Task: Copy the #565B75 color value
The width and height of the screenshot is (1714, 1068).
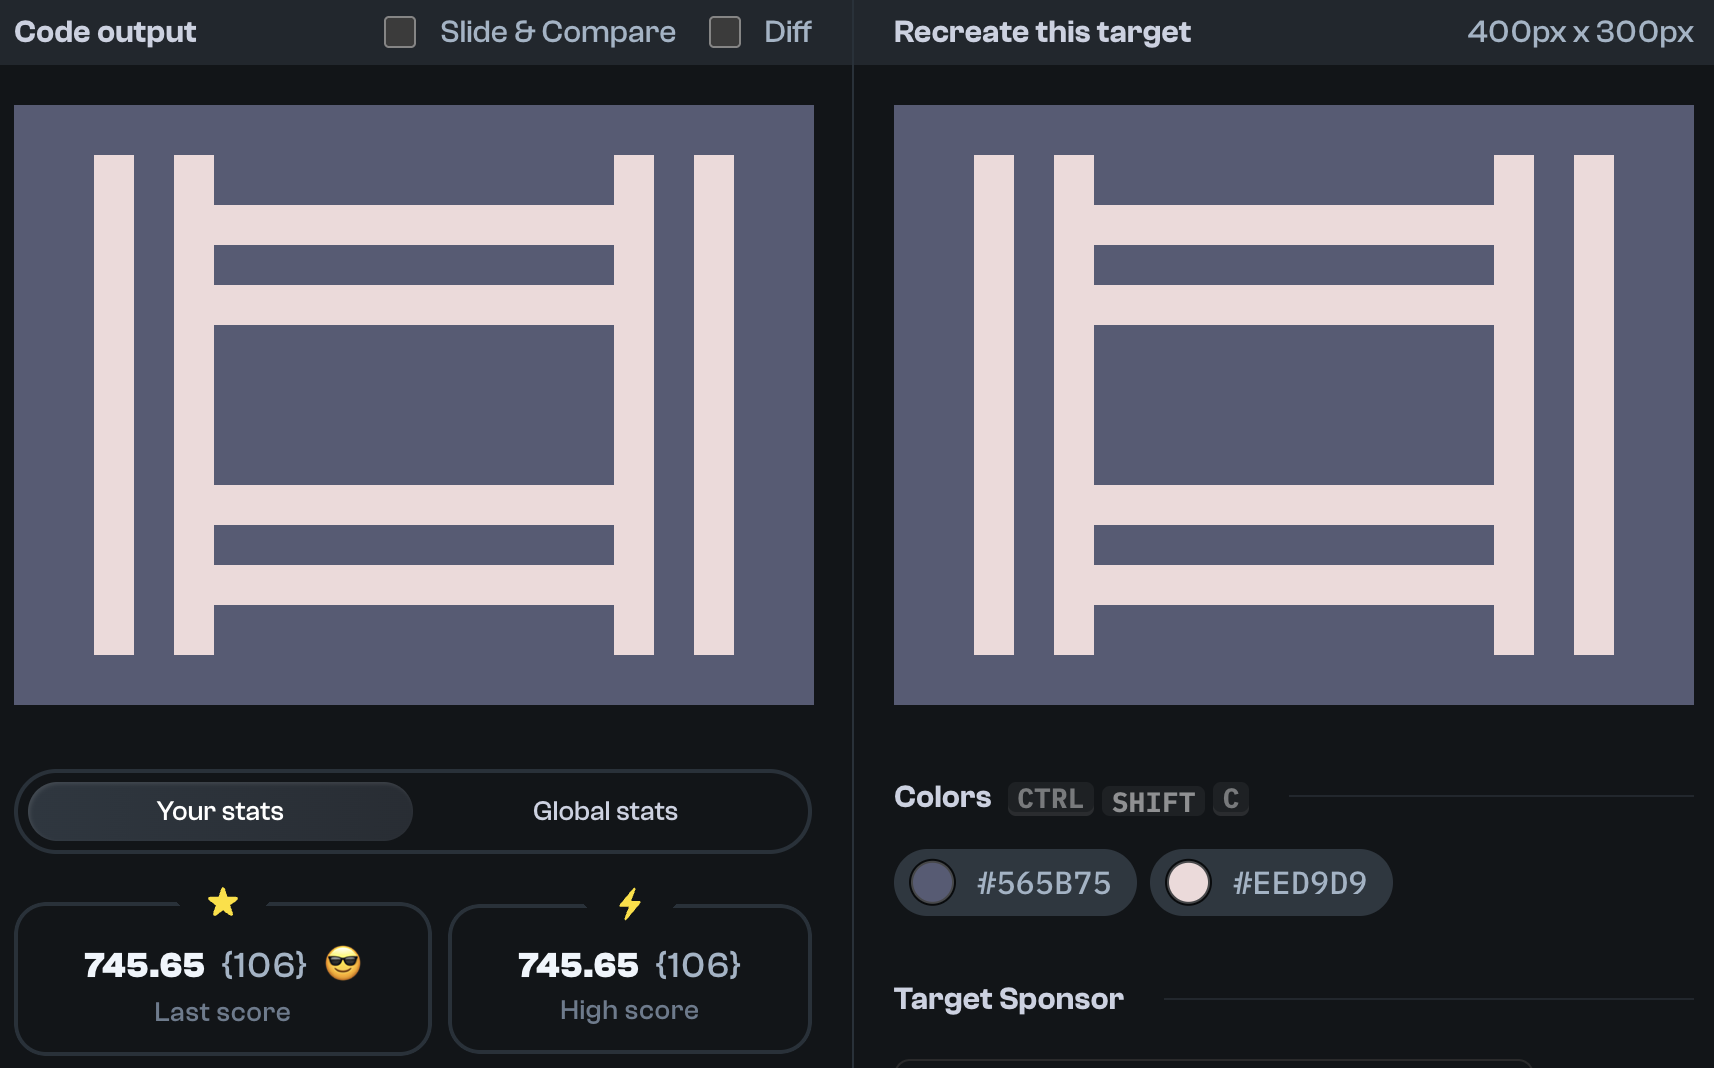Action: tap(1043, 882)
